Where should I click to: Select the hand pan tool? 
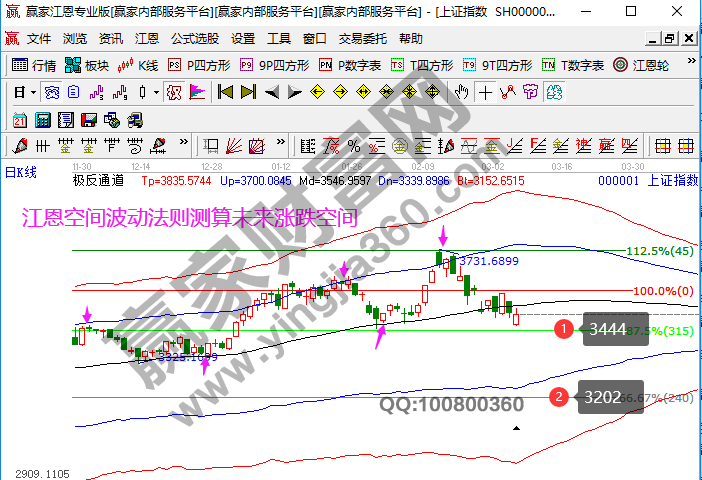tap(461, 92)
